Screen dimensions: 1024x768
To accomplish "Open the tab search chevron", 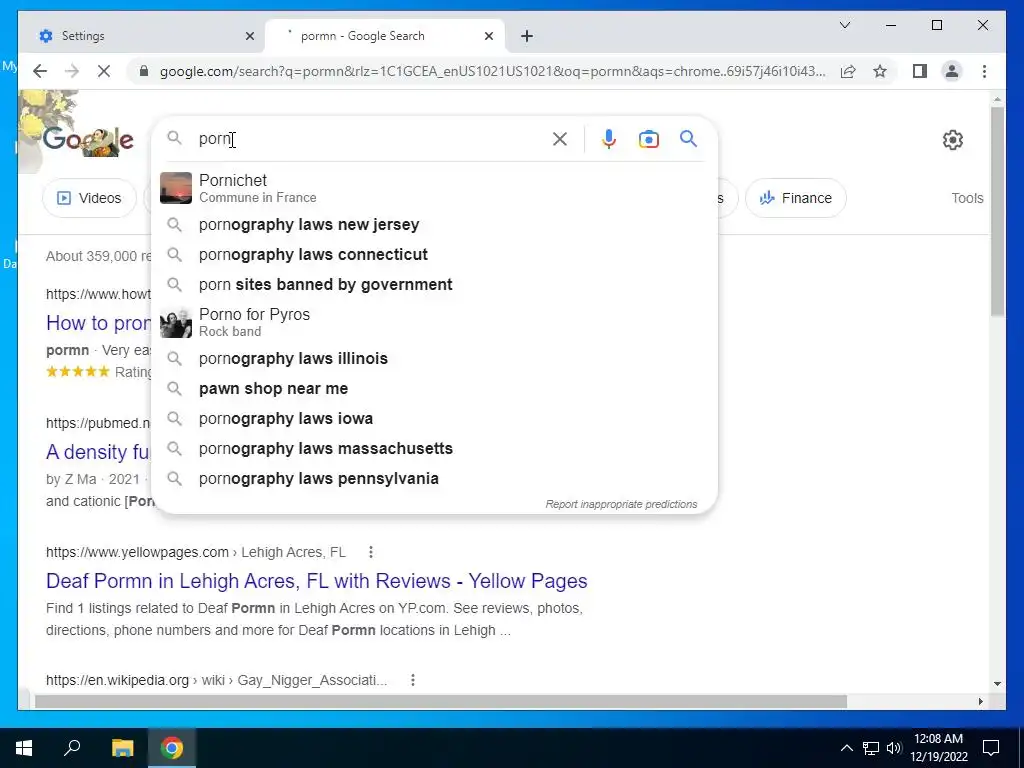I will click(x=844, y=25).
